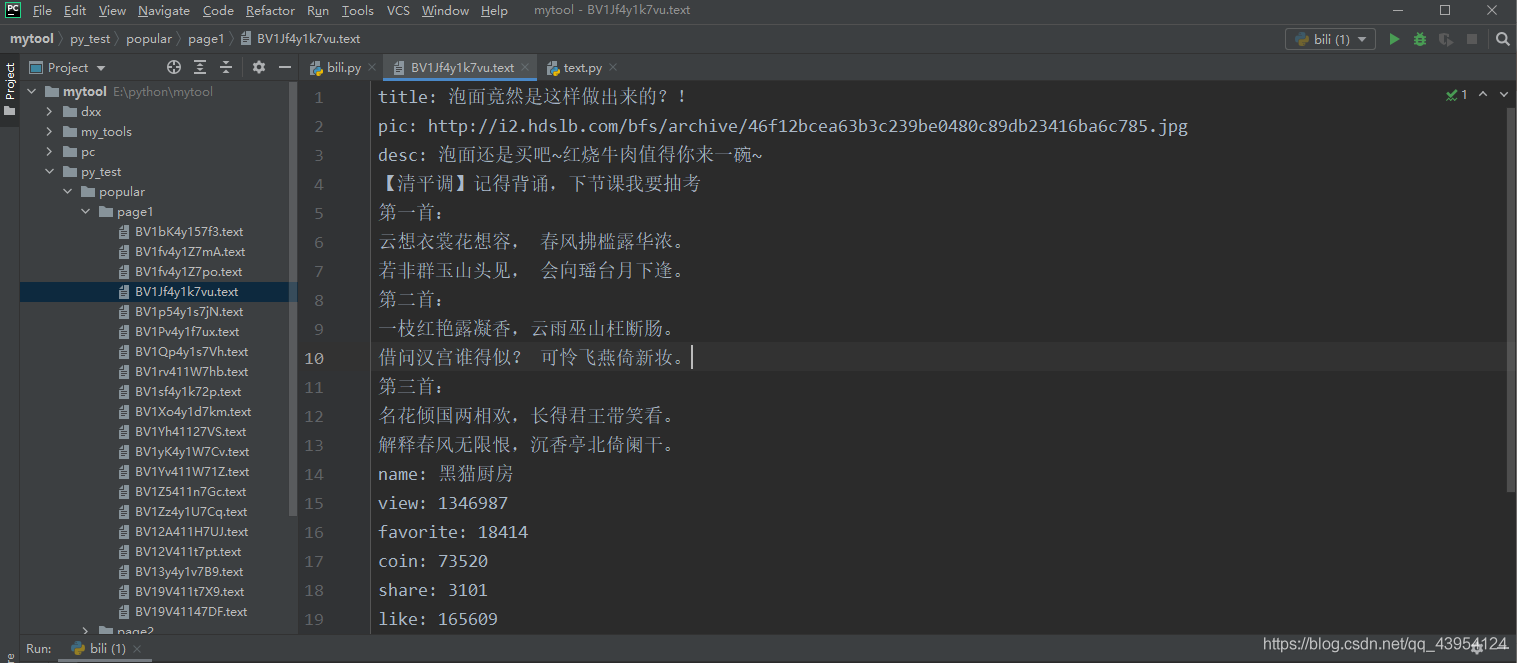
Task: Collapse the py_test folder
Action: click(49, 171)
